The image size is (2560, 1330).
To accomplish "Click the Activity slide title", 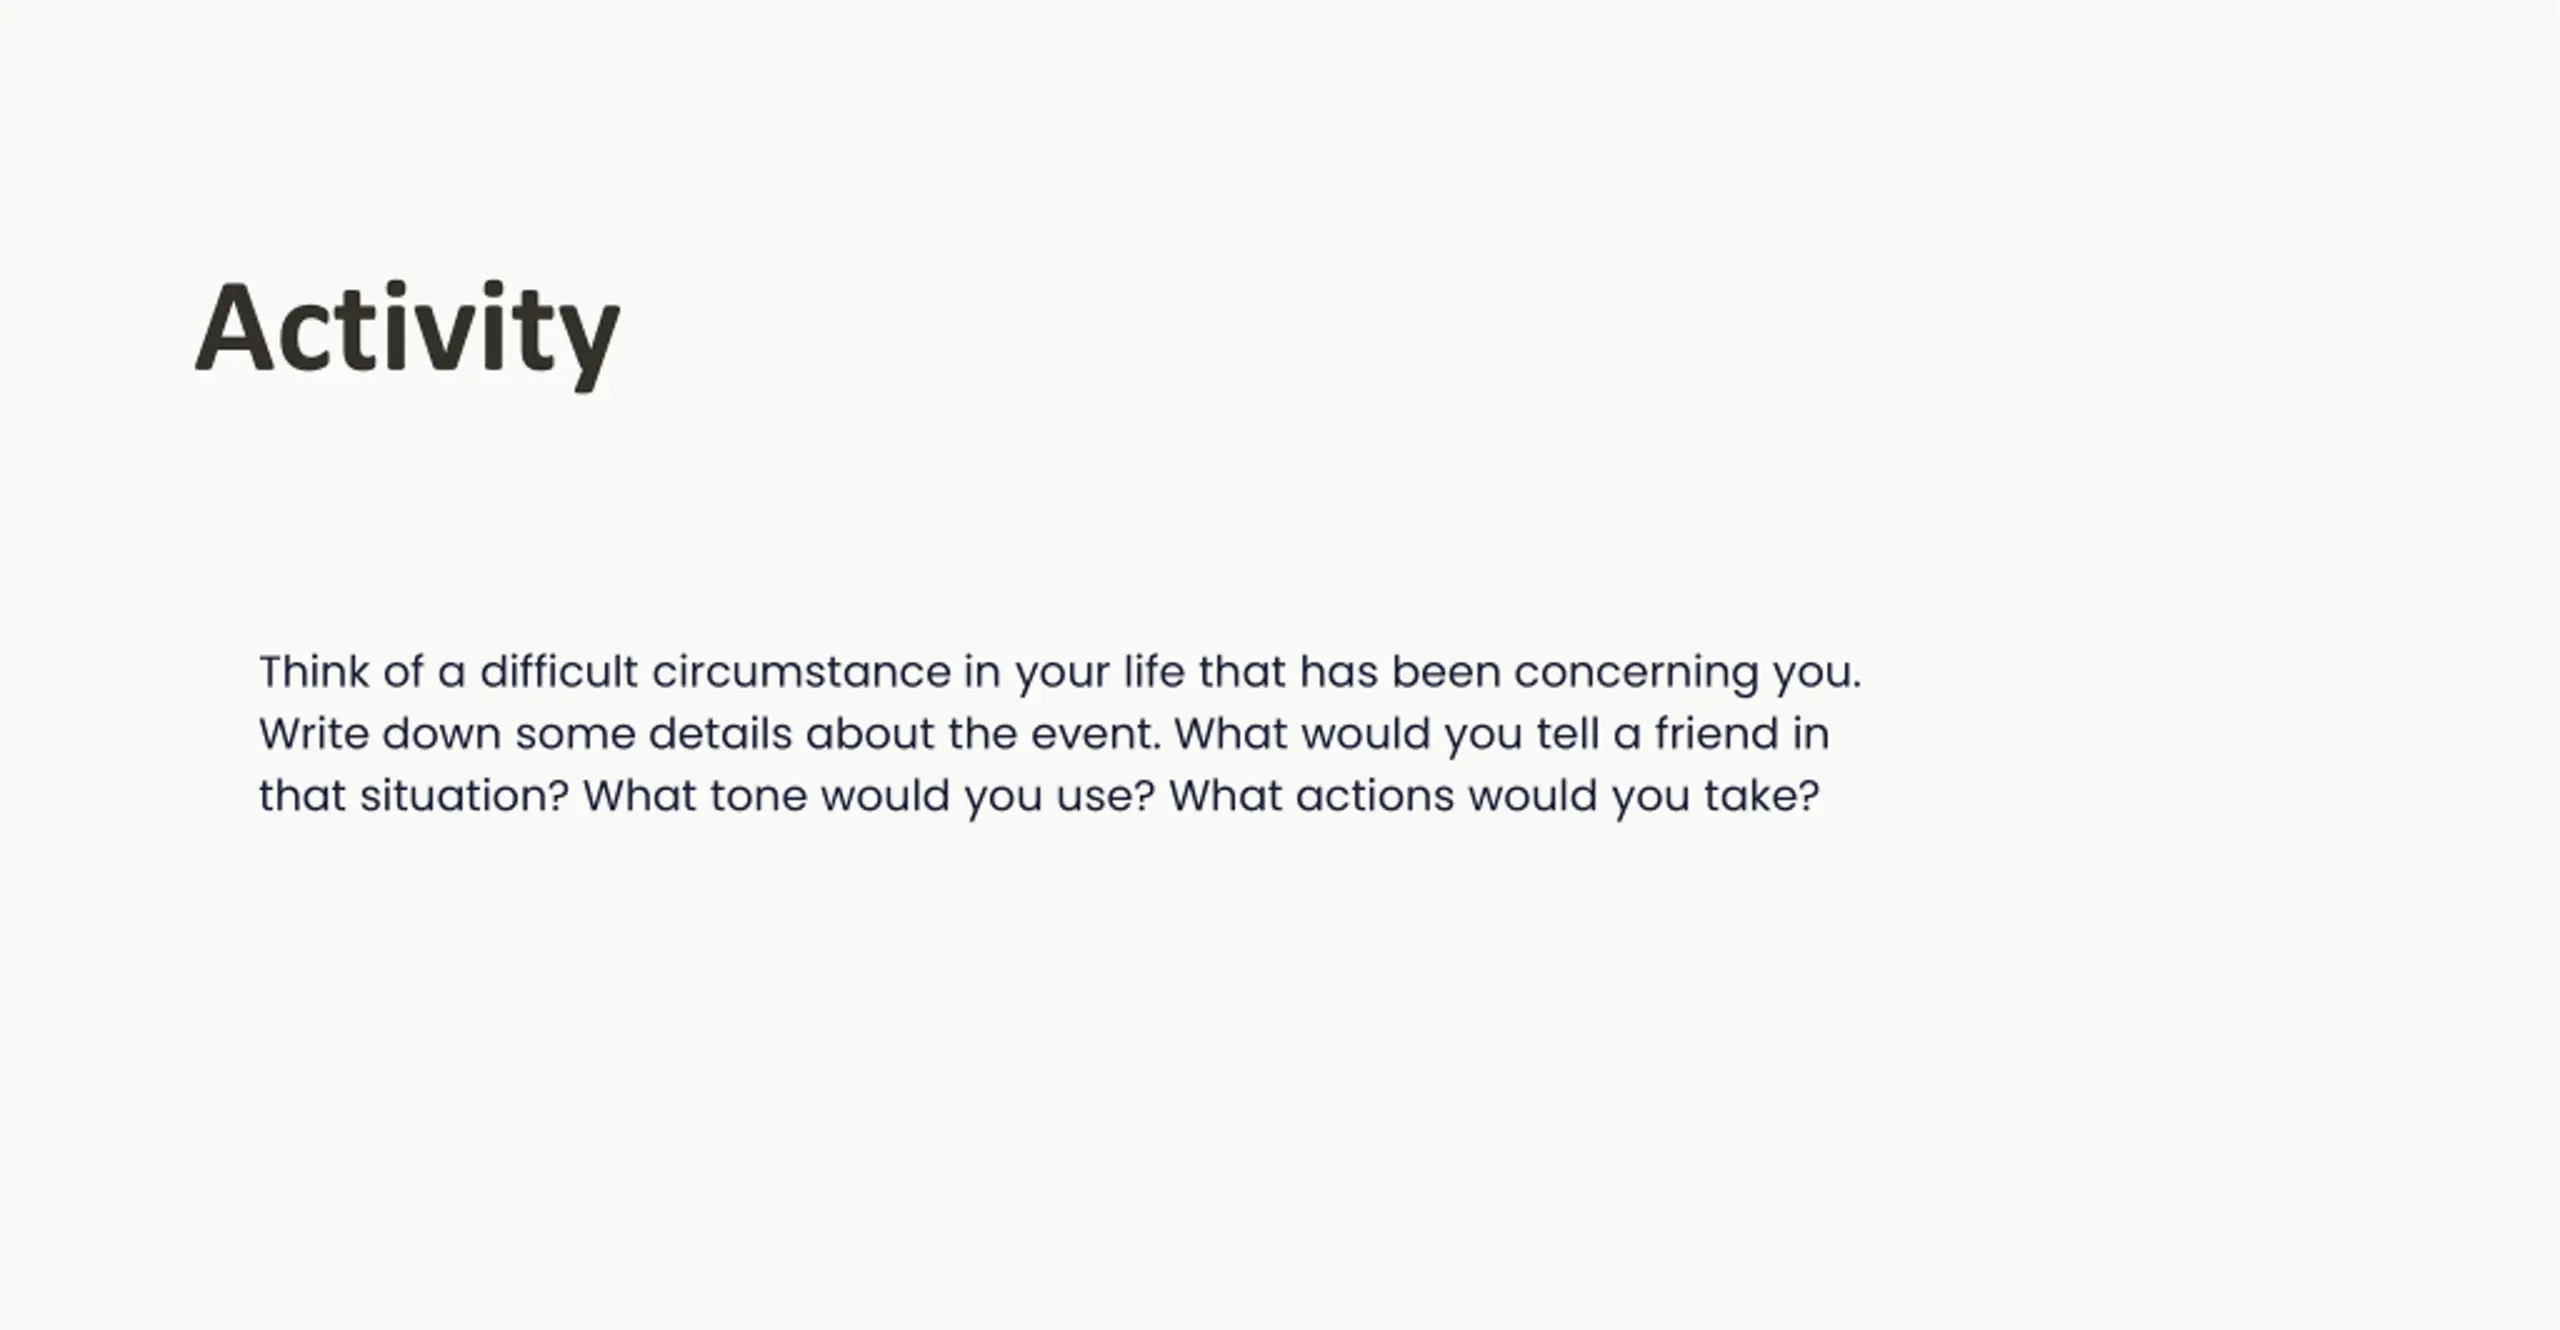I will (x=408, y=332).
